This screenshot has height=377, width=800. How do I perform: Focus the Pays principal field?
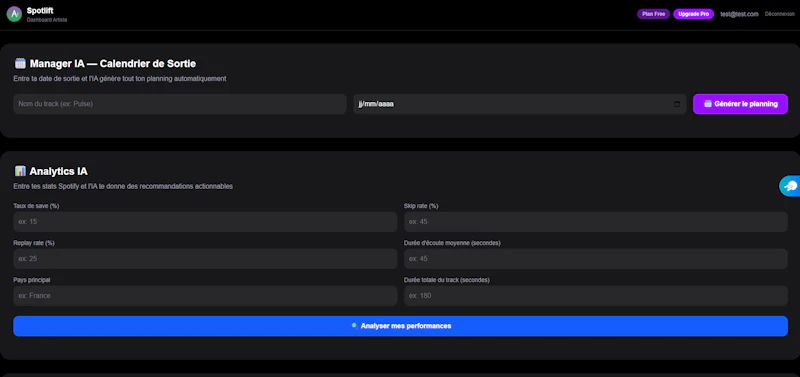point(205,296)
